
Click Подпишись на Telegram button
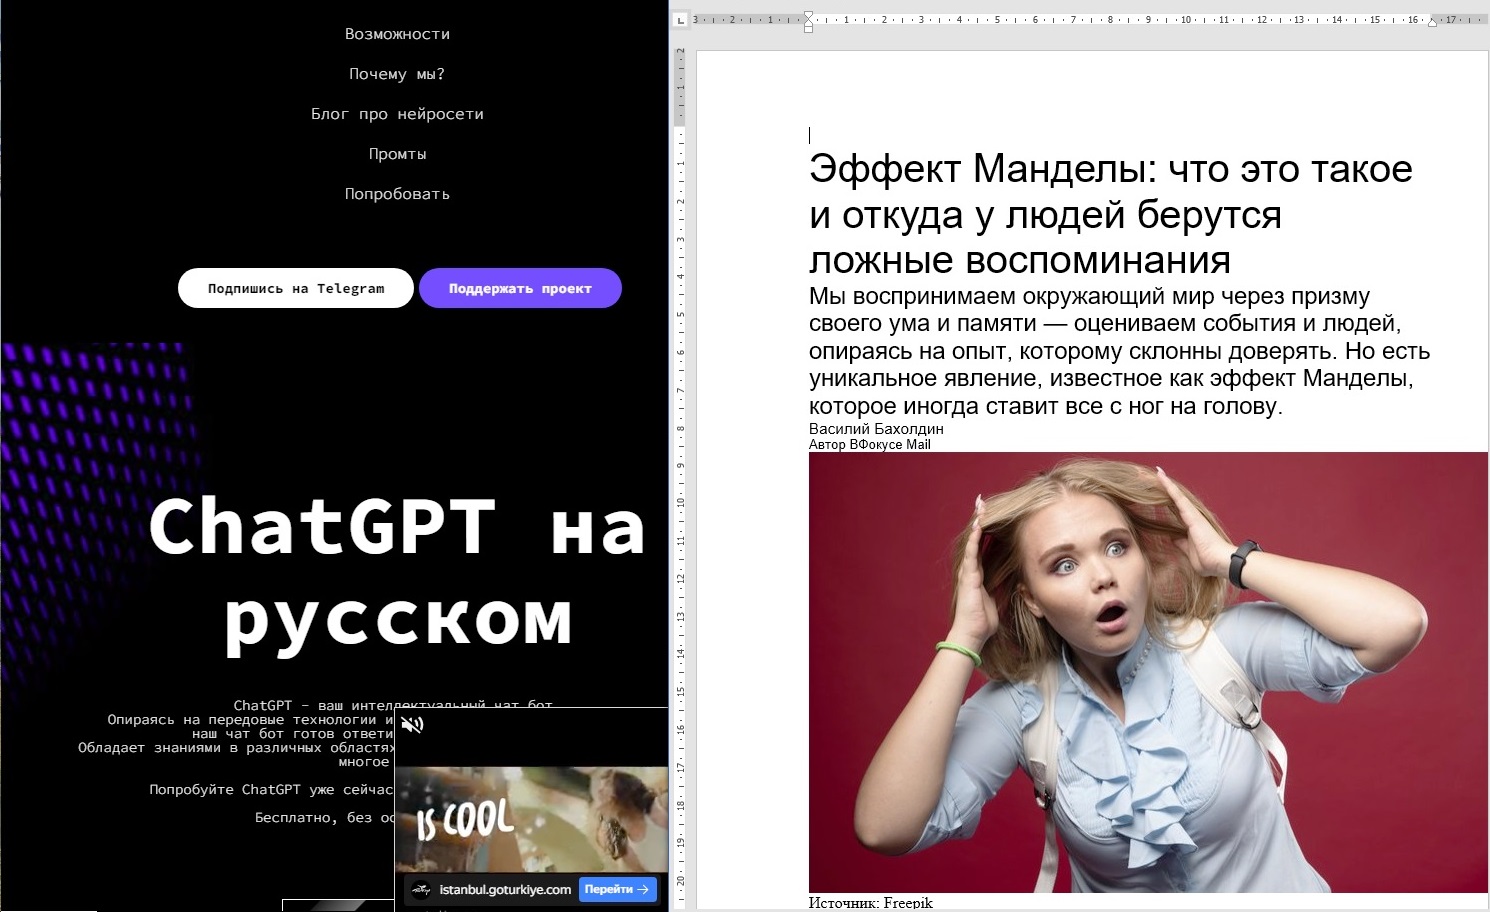pos(296,288)
